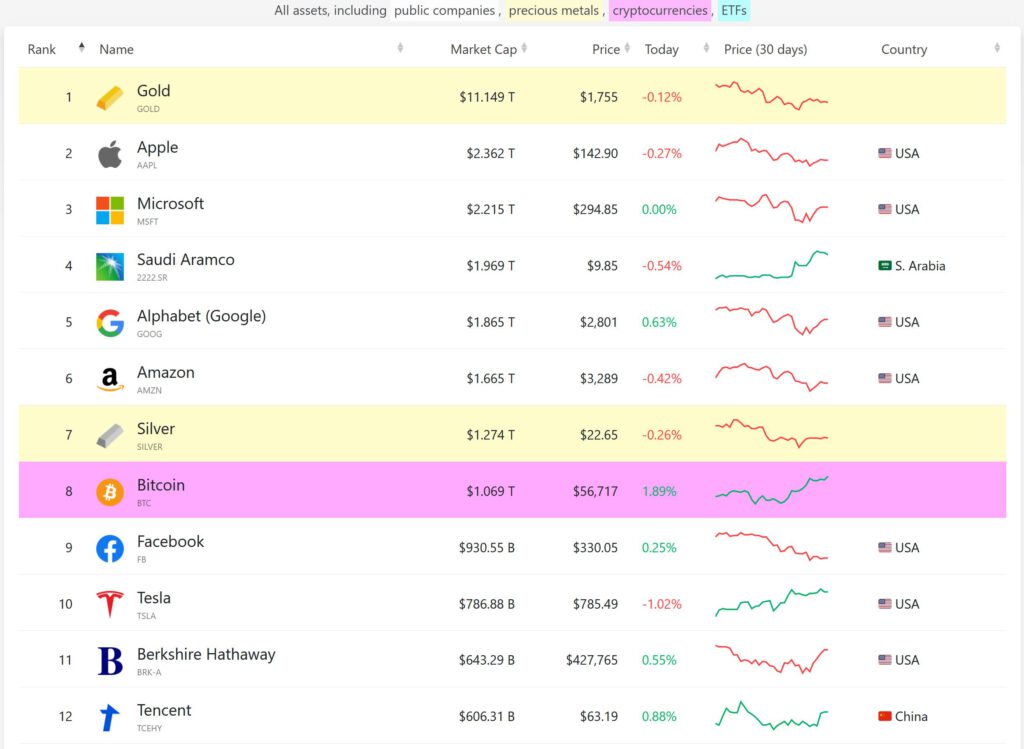The height and width of the screenshot is (749, 1024).
Task: Click the USA flag in Microsoft row
Action: (885, 210)
